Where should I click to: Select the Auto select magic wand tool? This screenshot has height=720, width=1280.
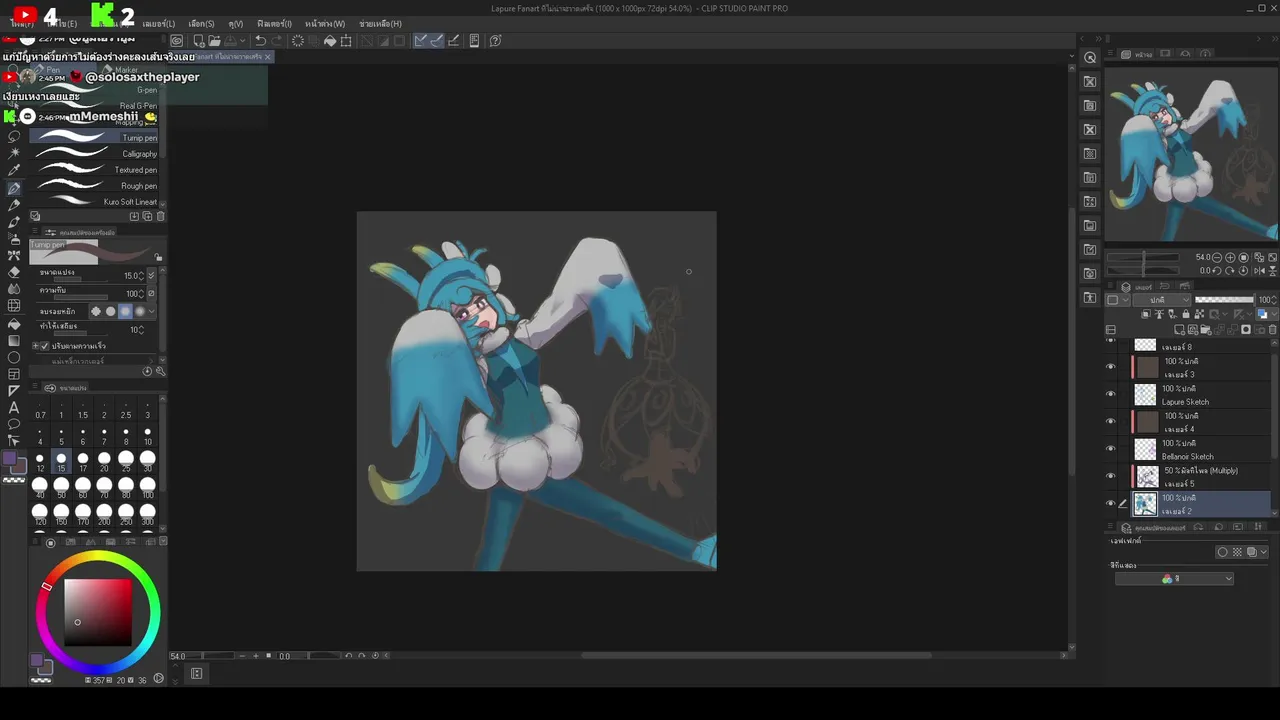tap(14, 153)
